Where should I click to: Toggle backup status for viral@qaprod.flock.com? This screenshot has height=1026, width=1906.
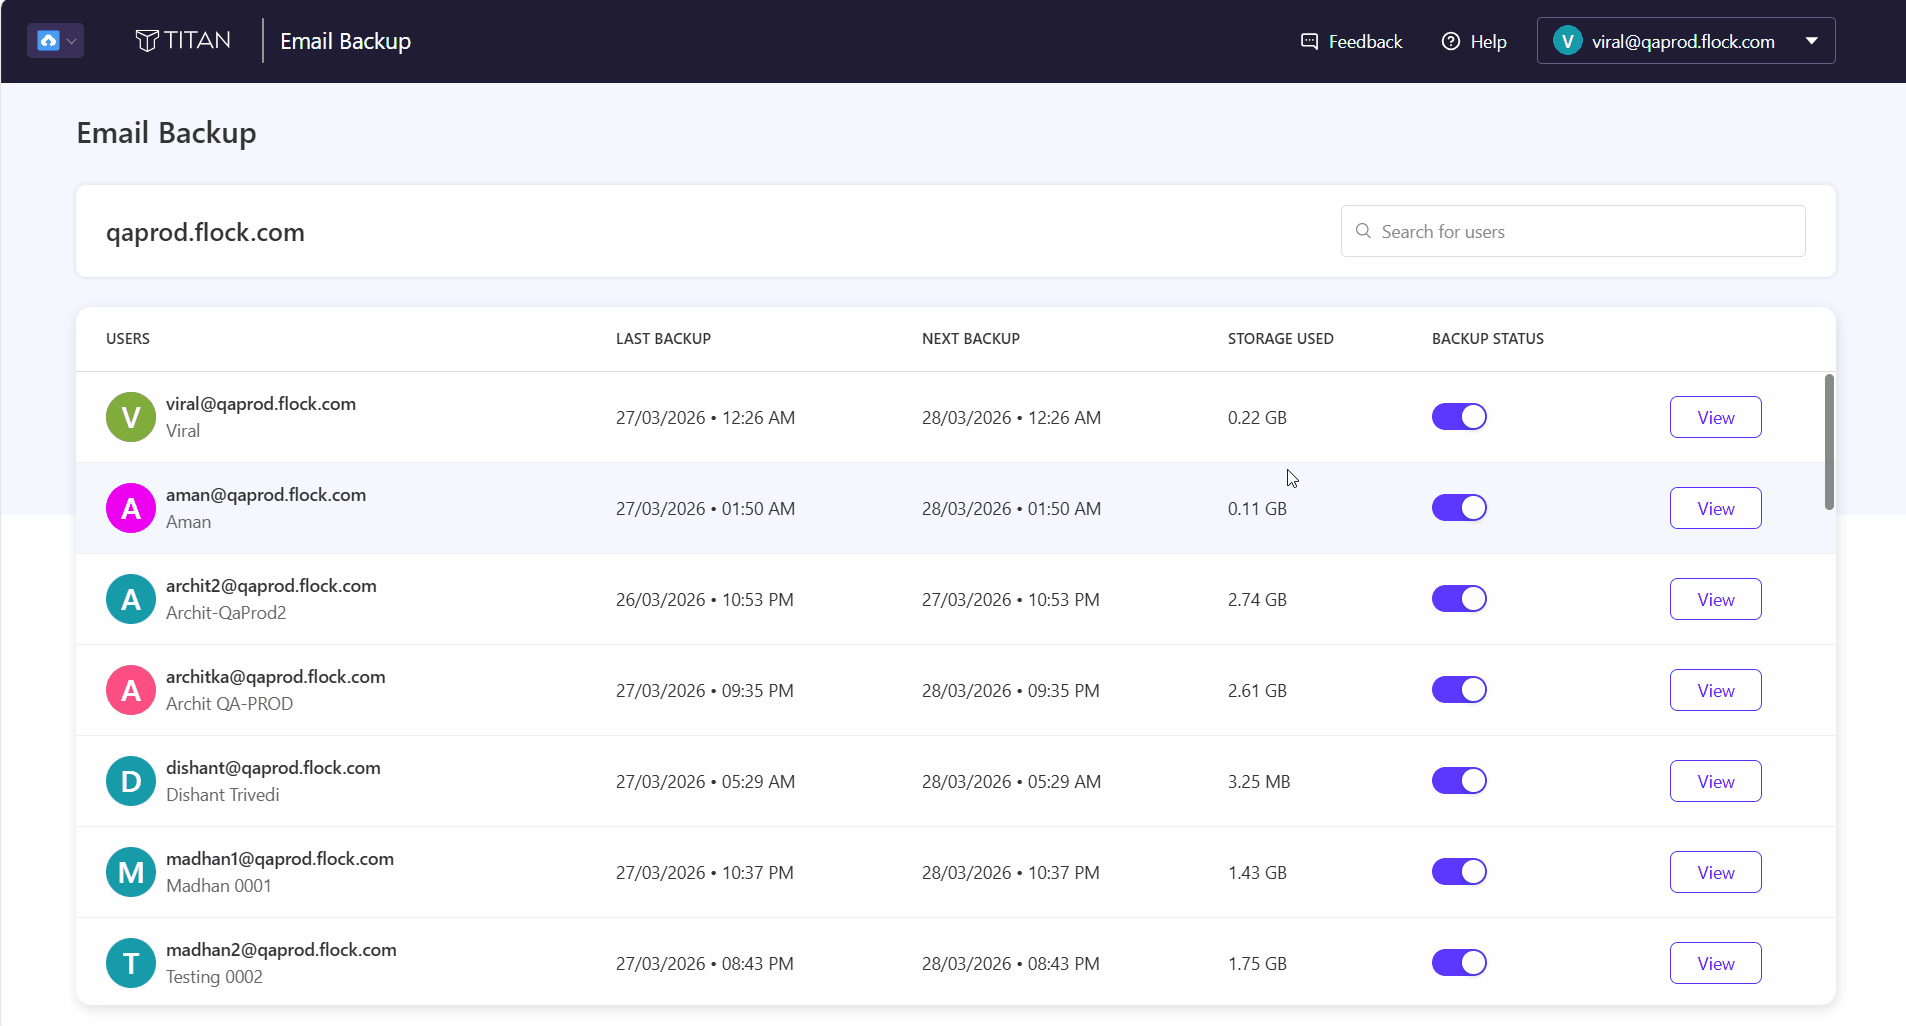click(x=1459, y=417)
